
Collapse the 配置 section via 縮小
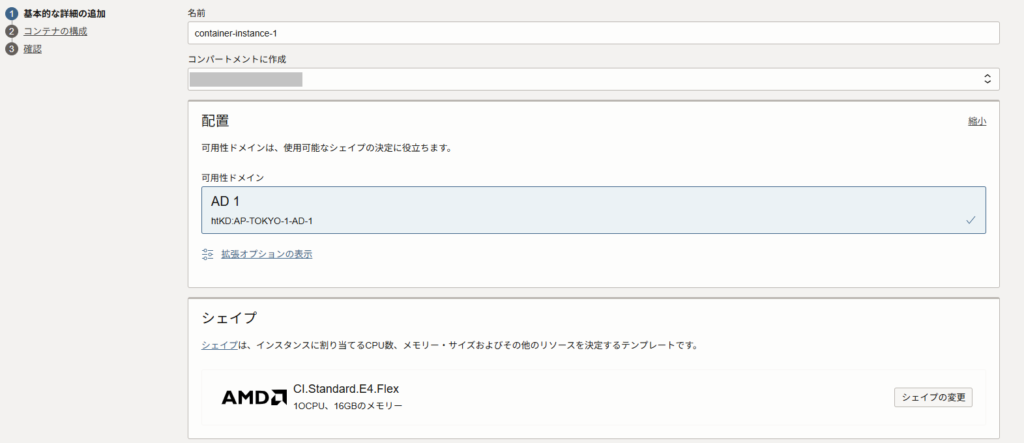(x=976, y=121)
